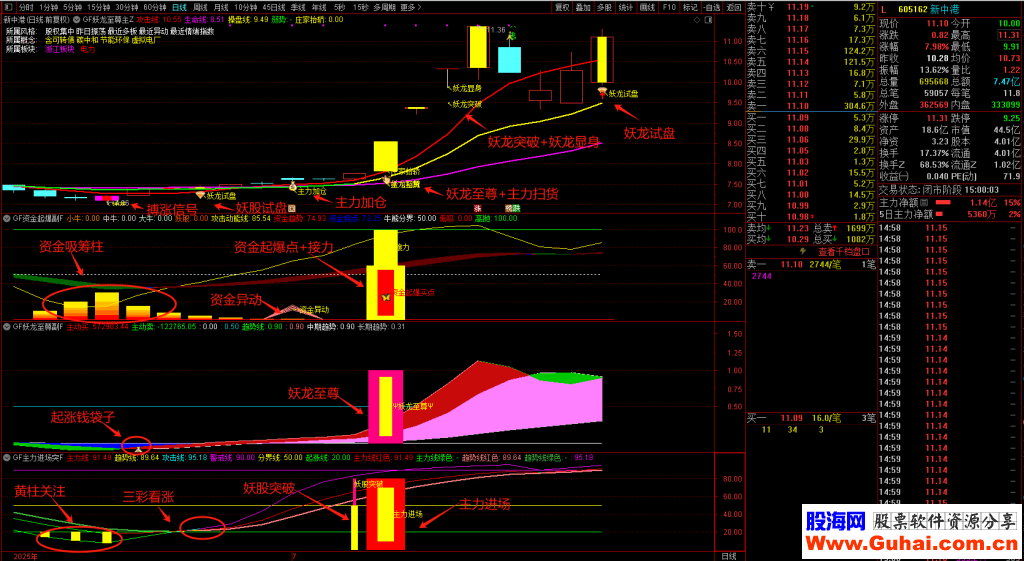Open the 多周期 multi-period view
The height and width of the screenshot is (561, 1024).
tap(385, 8)
